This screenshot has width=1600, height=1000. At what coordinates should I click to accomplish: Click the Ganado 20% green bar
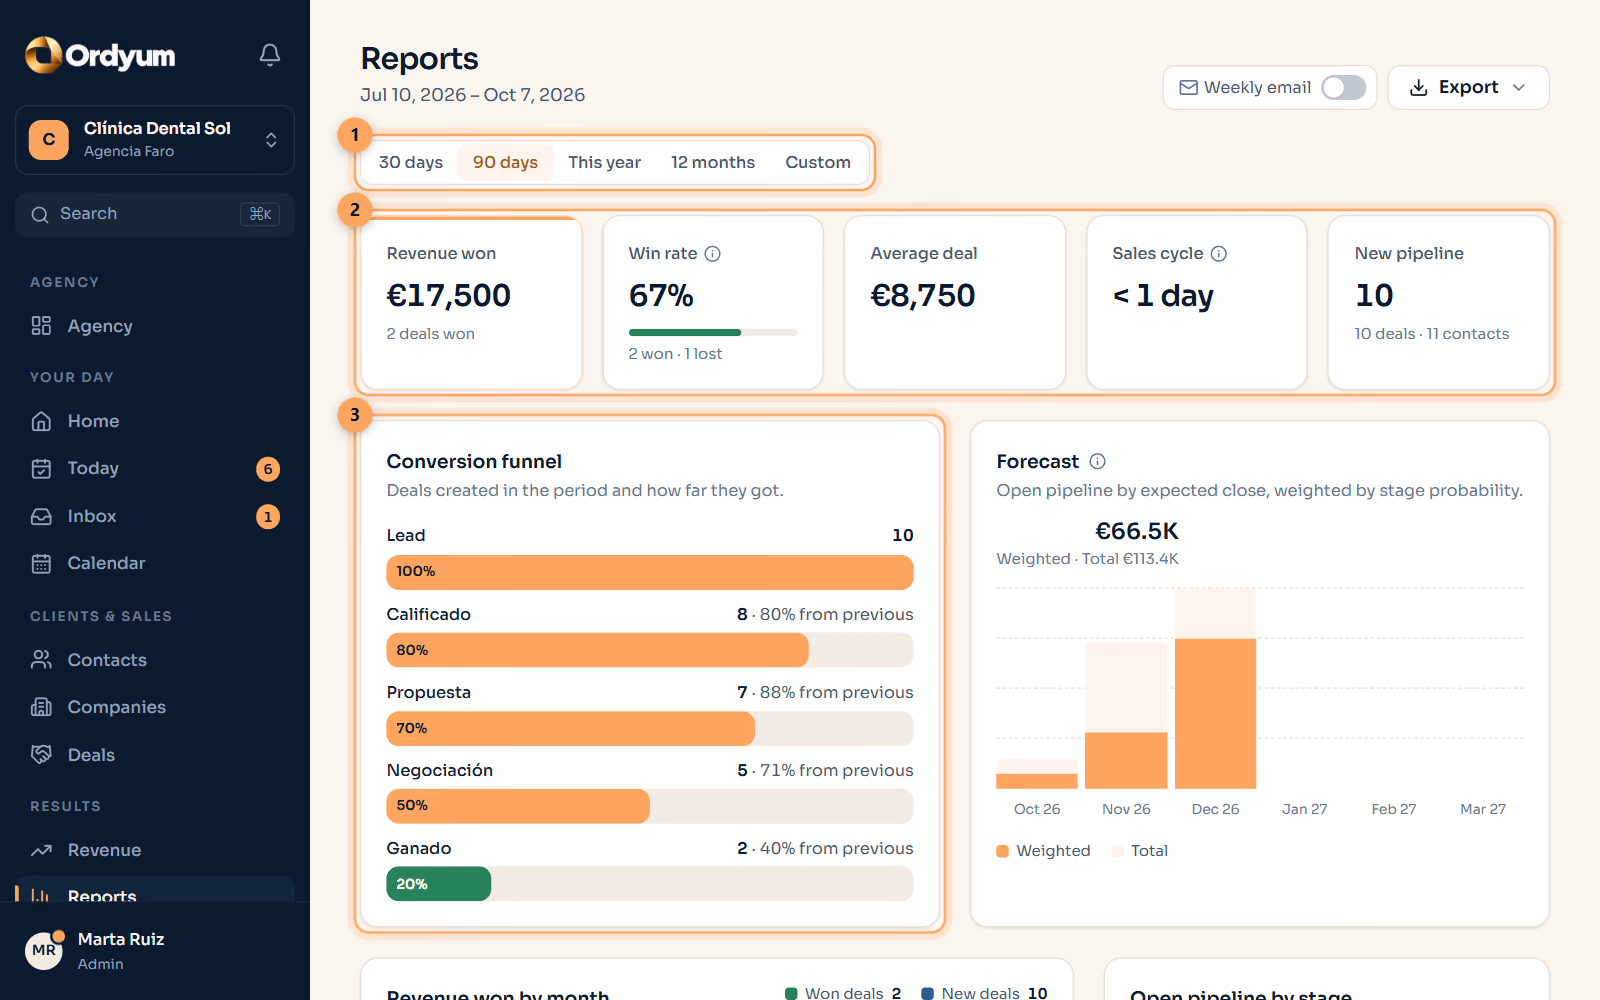[x=439, y=884]
